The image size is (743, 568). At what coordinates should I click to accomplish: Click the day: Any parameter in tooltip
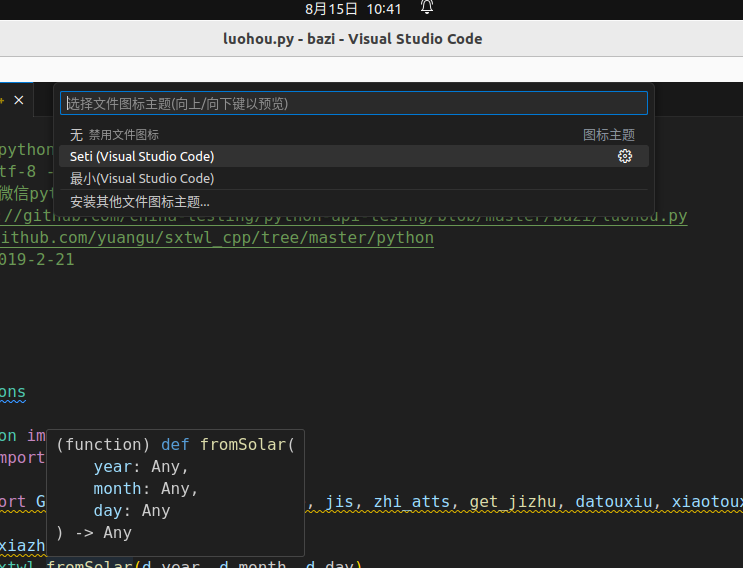point(132,511)
